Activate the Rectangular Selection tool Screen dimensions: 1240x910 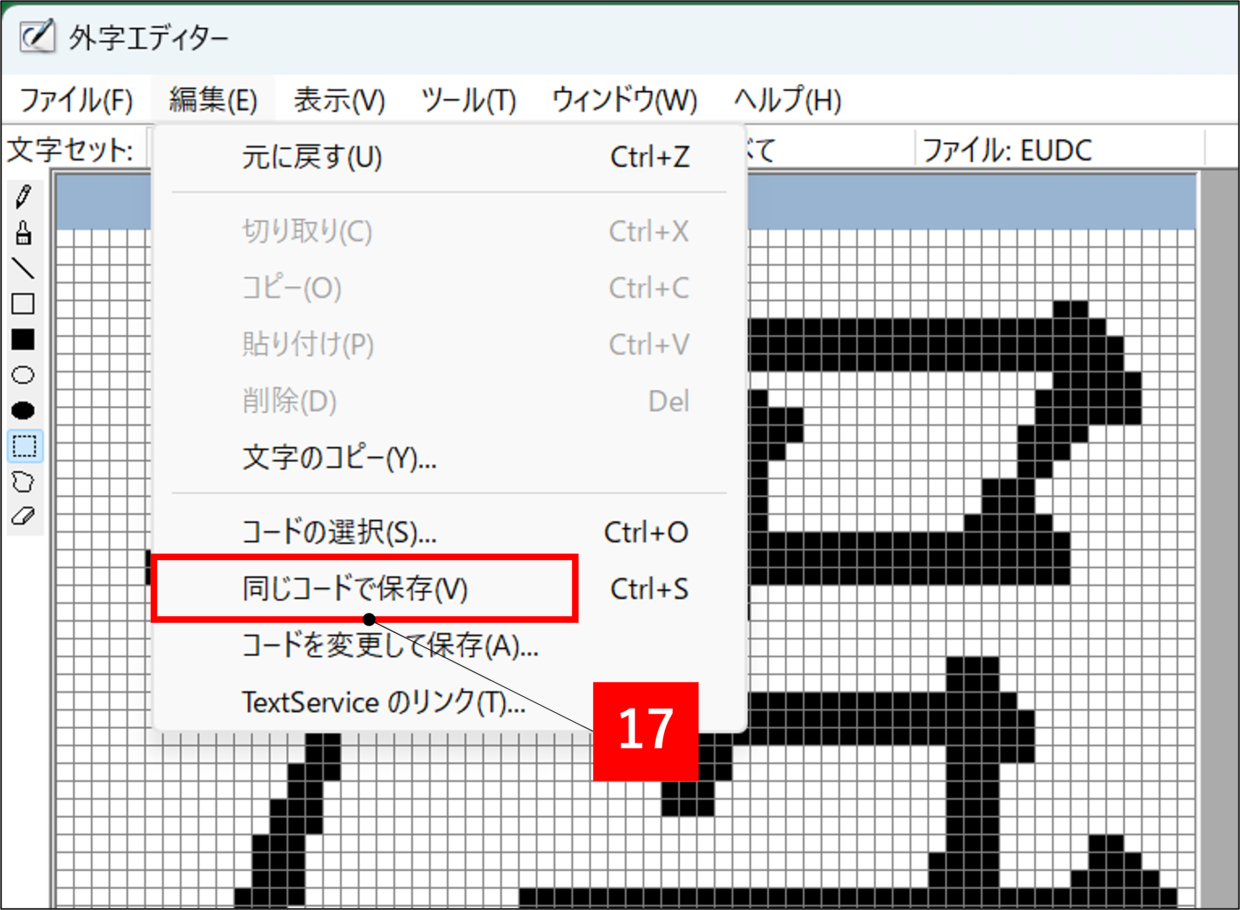(x=23, y=446)
